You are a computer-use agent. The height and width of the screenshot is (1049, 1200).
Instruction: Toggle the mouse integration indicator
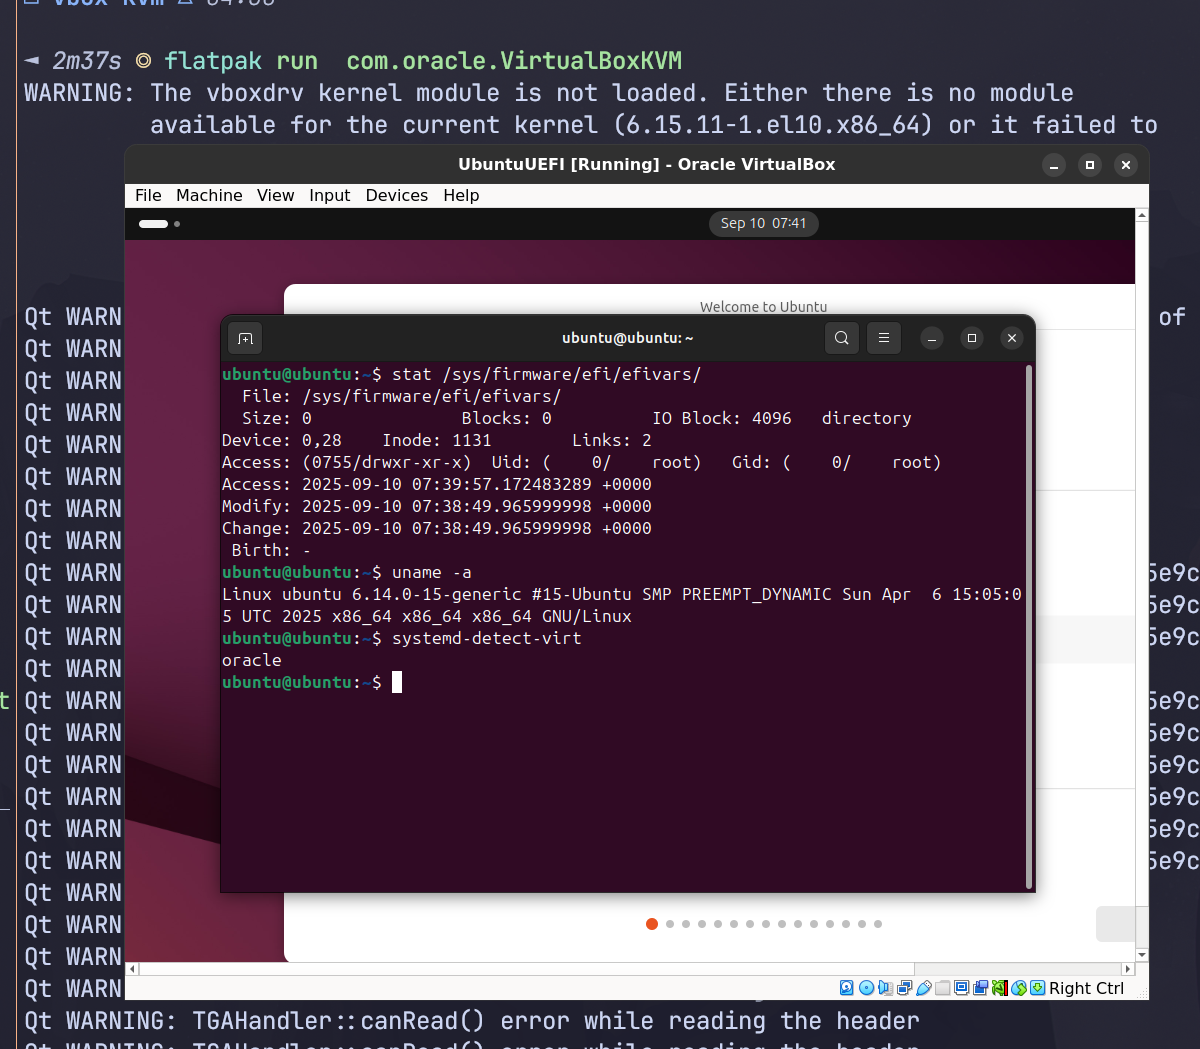tap(1018, 988)
